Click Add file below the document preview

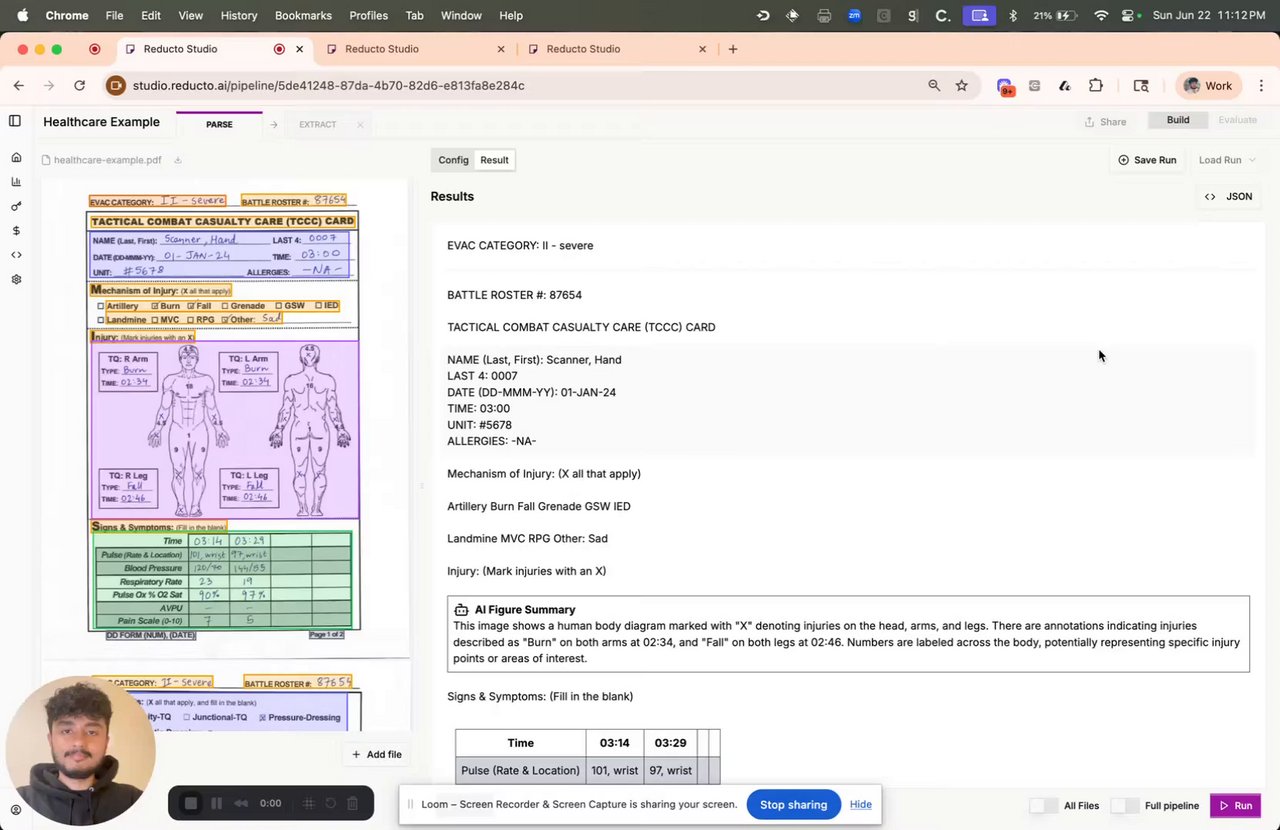(x=376, y=754)
